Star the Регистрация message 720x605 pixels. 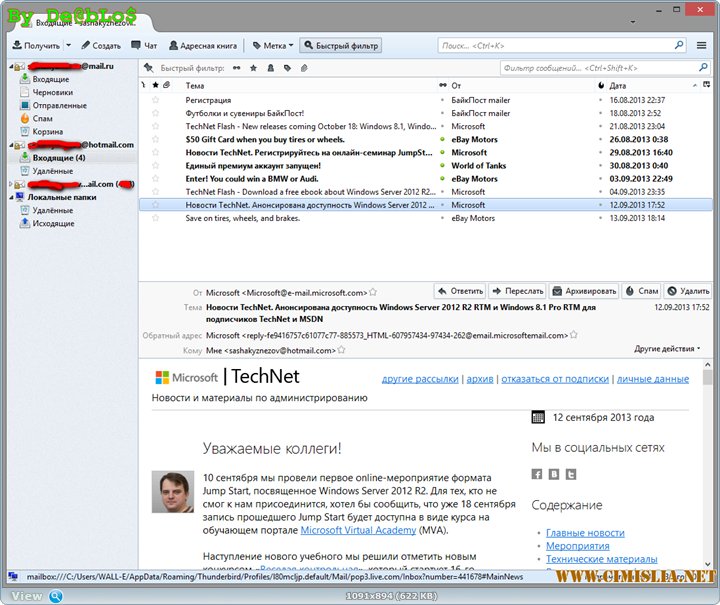[x=155, y=101]
